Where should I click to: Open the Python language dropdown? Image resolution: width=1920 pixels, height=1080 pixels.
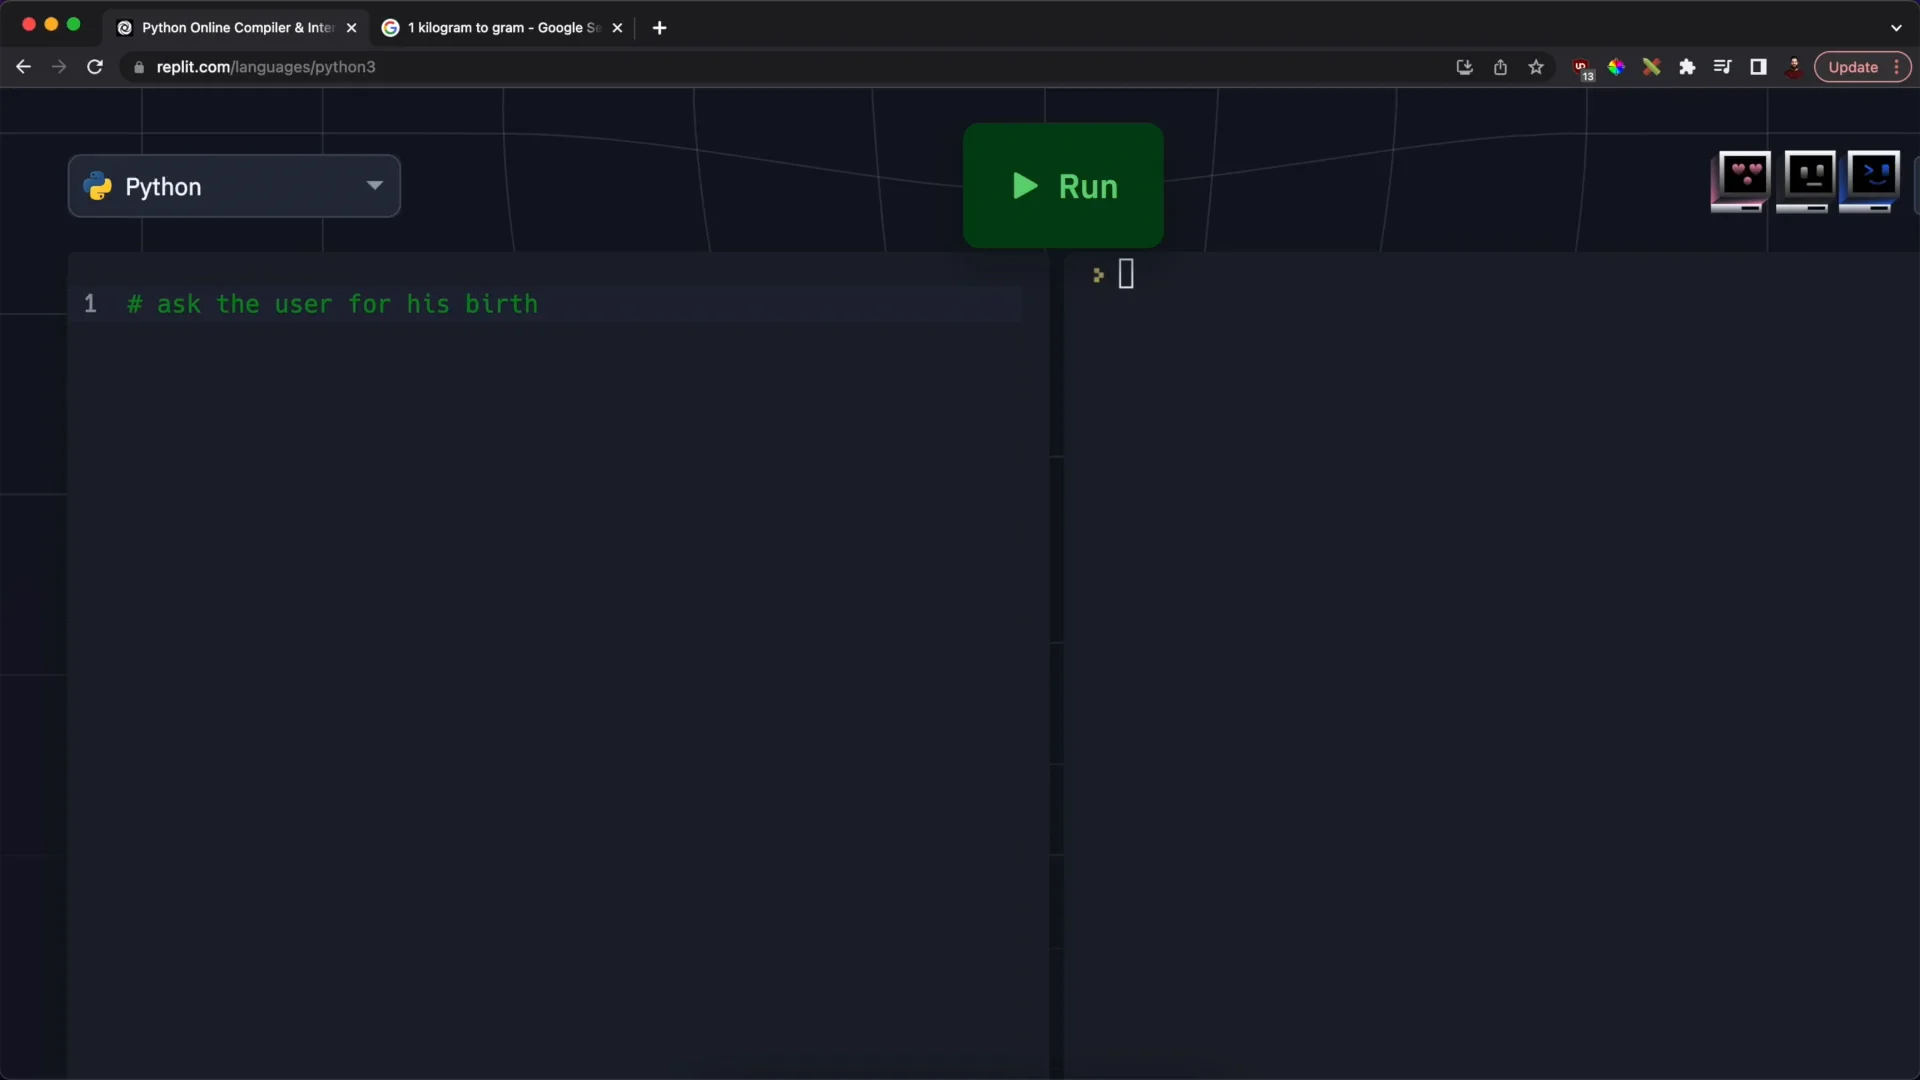point(234,186)
